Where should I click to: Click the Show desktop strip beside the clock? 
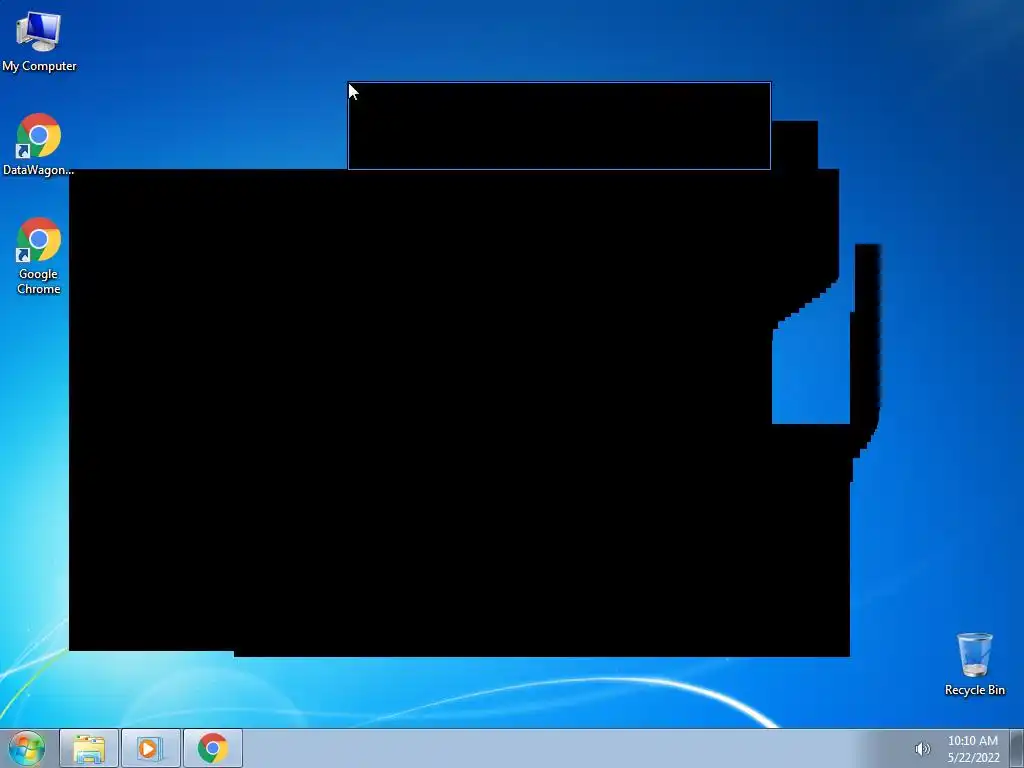coord(1017,748)
